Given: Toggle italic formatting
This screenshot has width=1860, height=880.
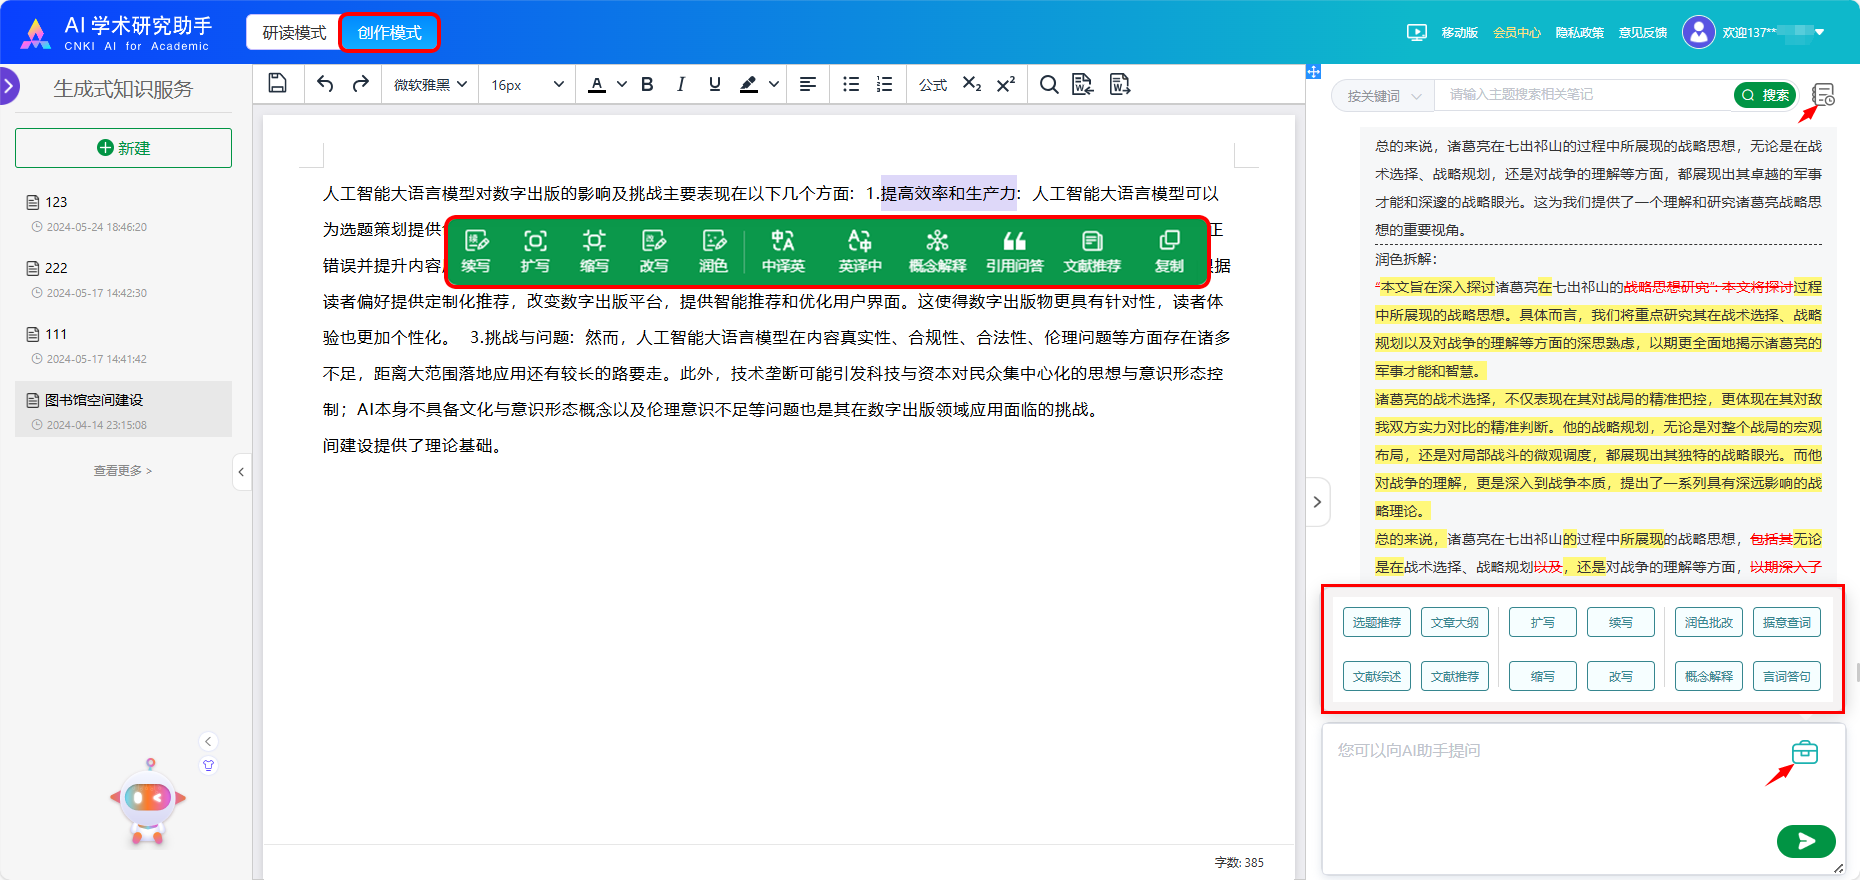Looking at the screenshot, I should [x=681, y=84].
